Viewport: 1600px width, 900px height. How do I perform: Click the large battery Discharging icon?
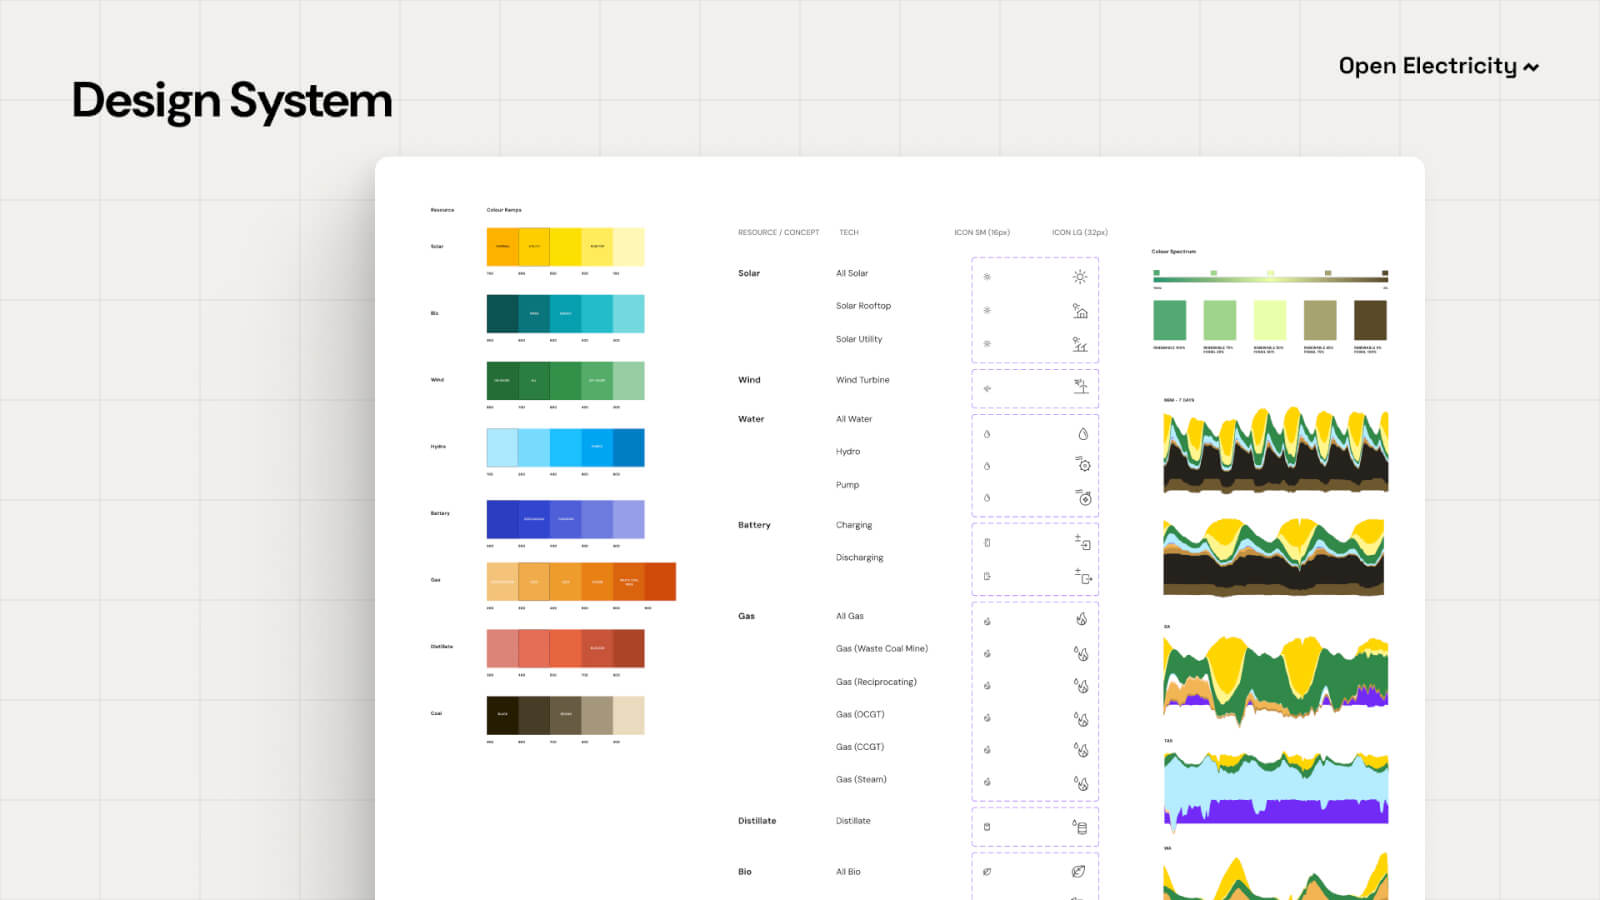point(1083,576)
